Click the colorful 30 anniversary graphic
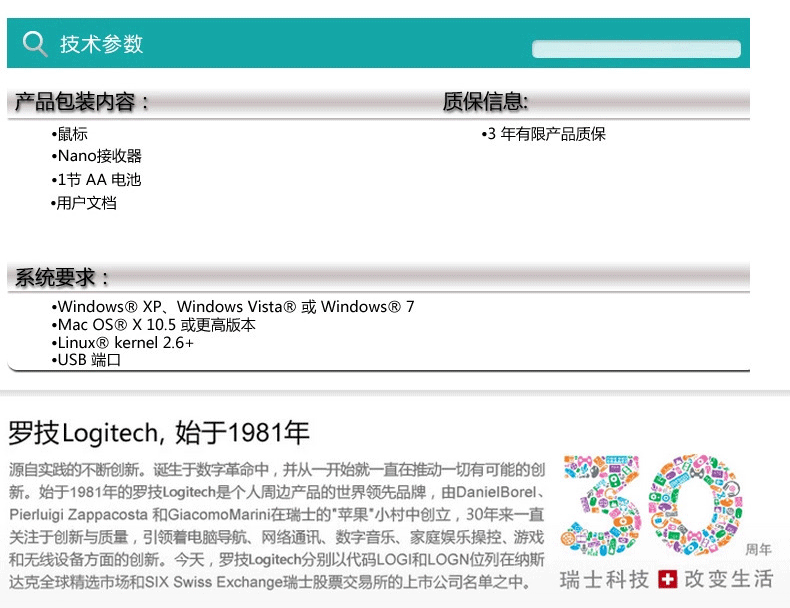 pyautogui.click(x=653, y=505)
